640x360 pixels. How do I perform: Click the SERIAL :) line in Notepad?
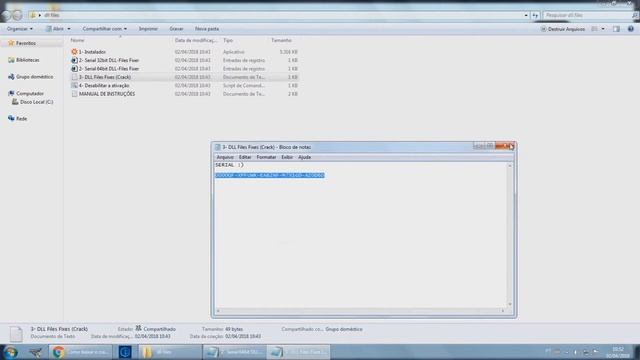[x=229, y=165]
